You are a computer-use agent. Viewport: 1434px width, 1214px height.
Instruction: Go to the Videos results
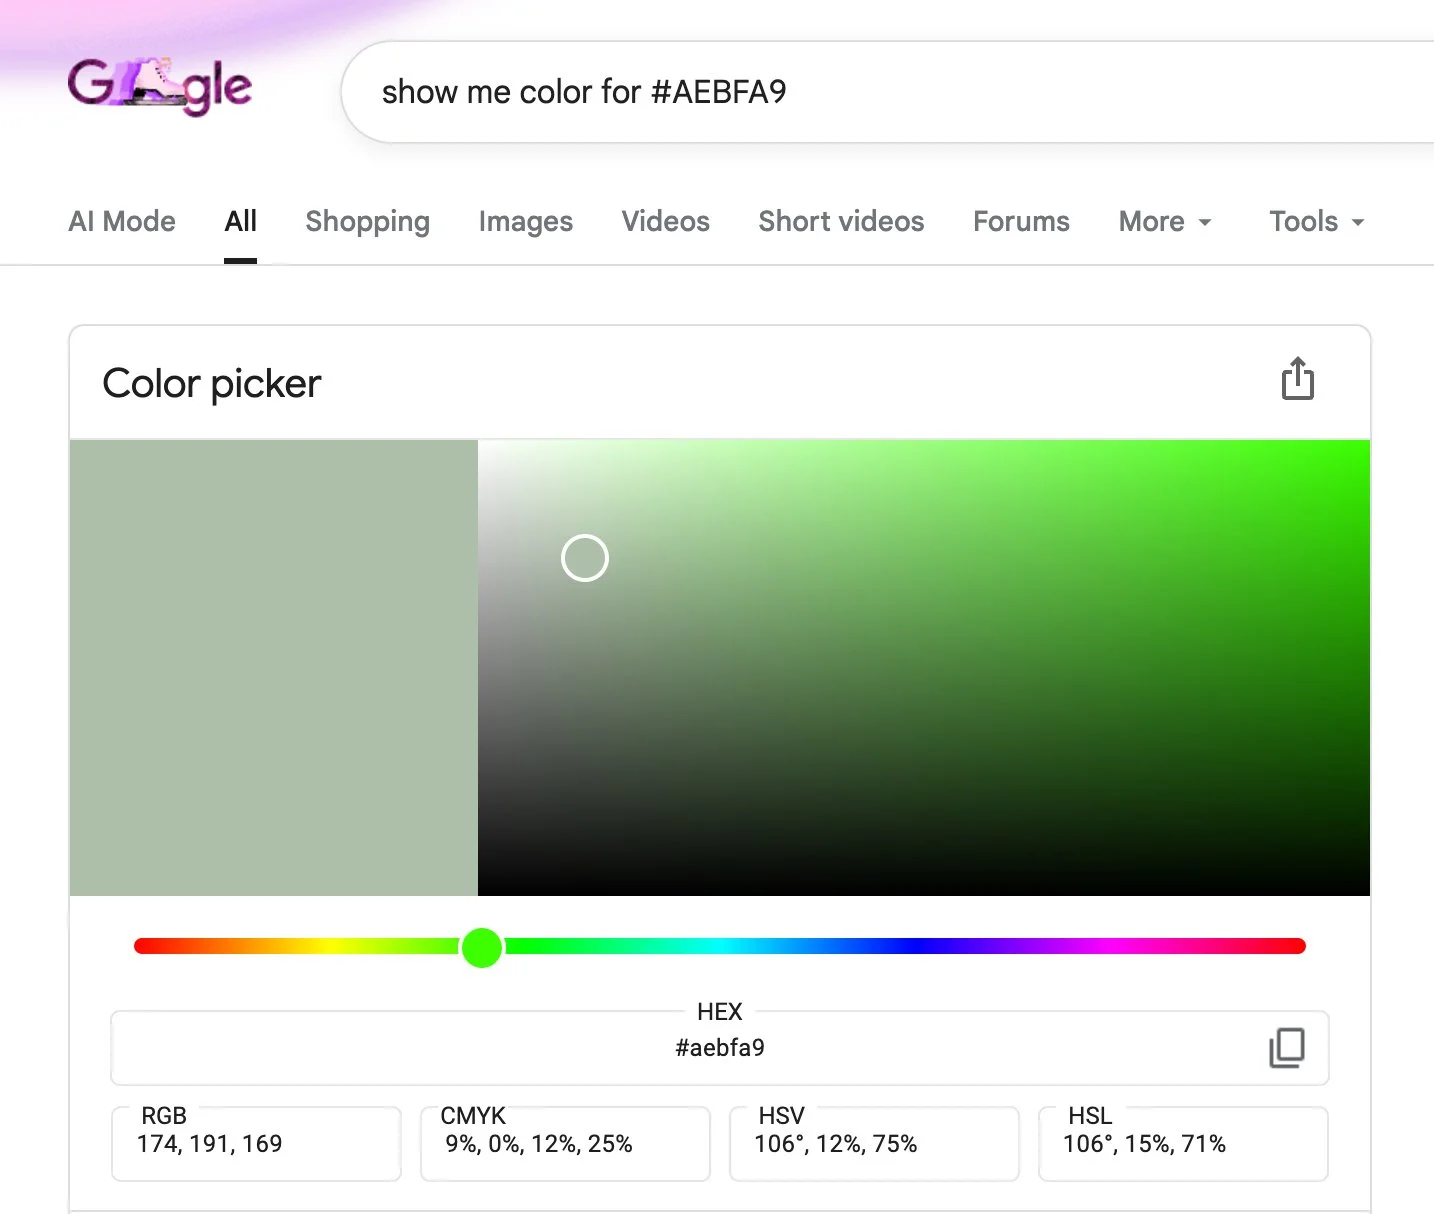pos(665,221)
